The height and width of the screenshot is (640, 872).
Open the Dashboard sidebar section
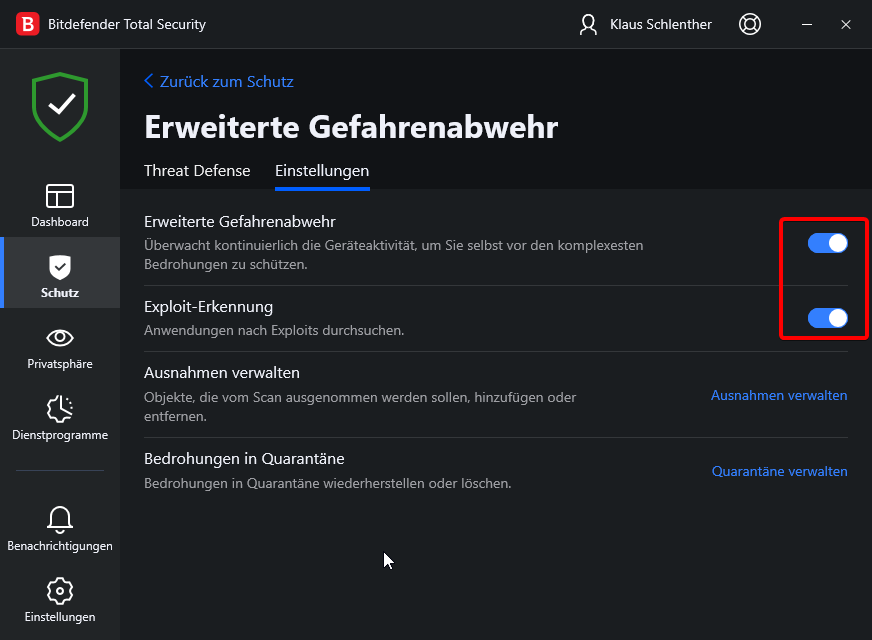60,205
